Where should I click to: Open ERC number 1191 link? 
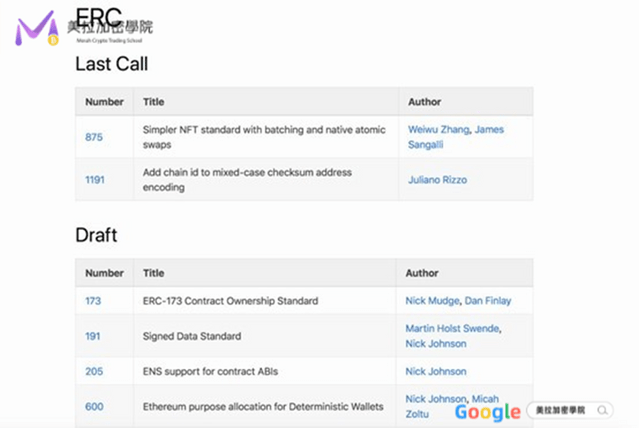[93, 180]
